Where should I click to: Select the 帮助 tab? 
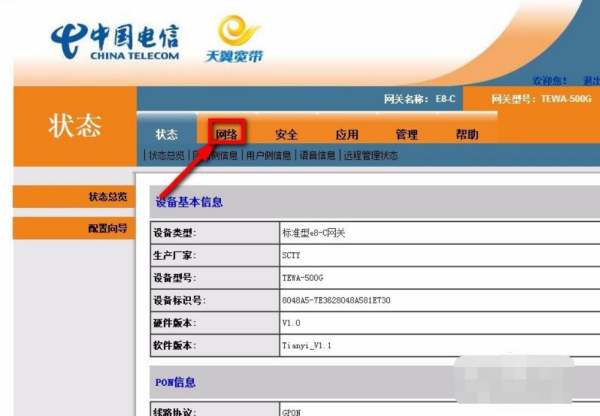click(x=467, y=134)
